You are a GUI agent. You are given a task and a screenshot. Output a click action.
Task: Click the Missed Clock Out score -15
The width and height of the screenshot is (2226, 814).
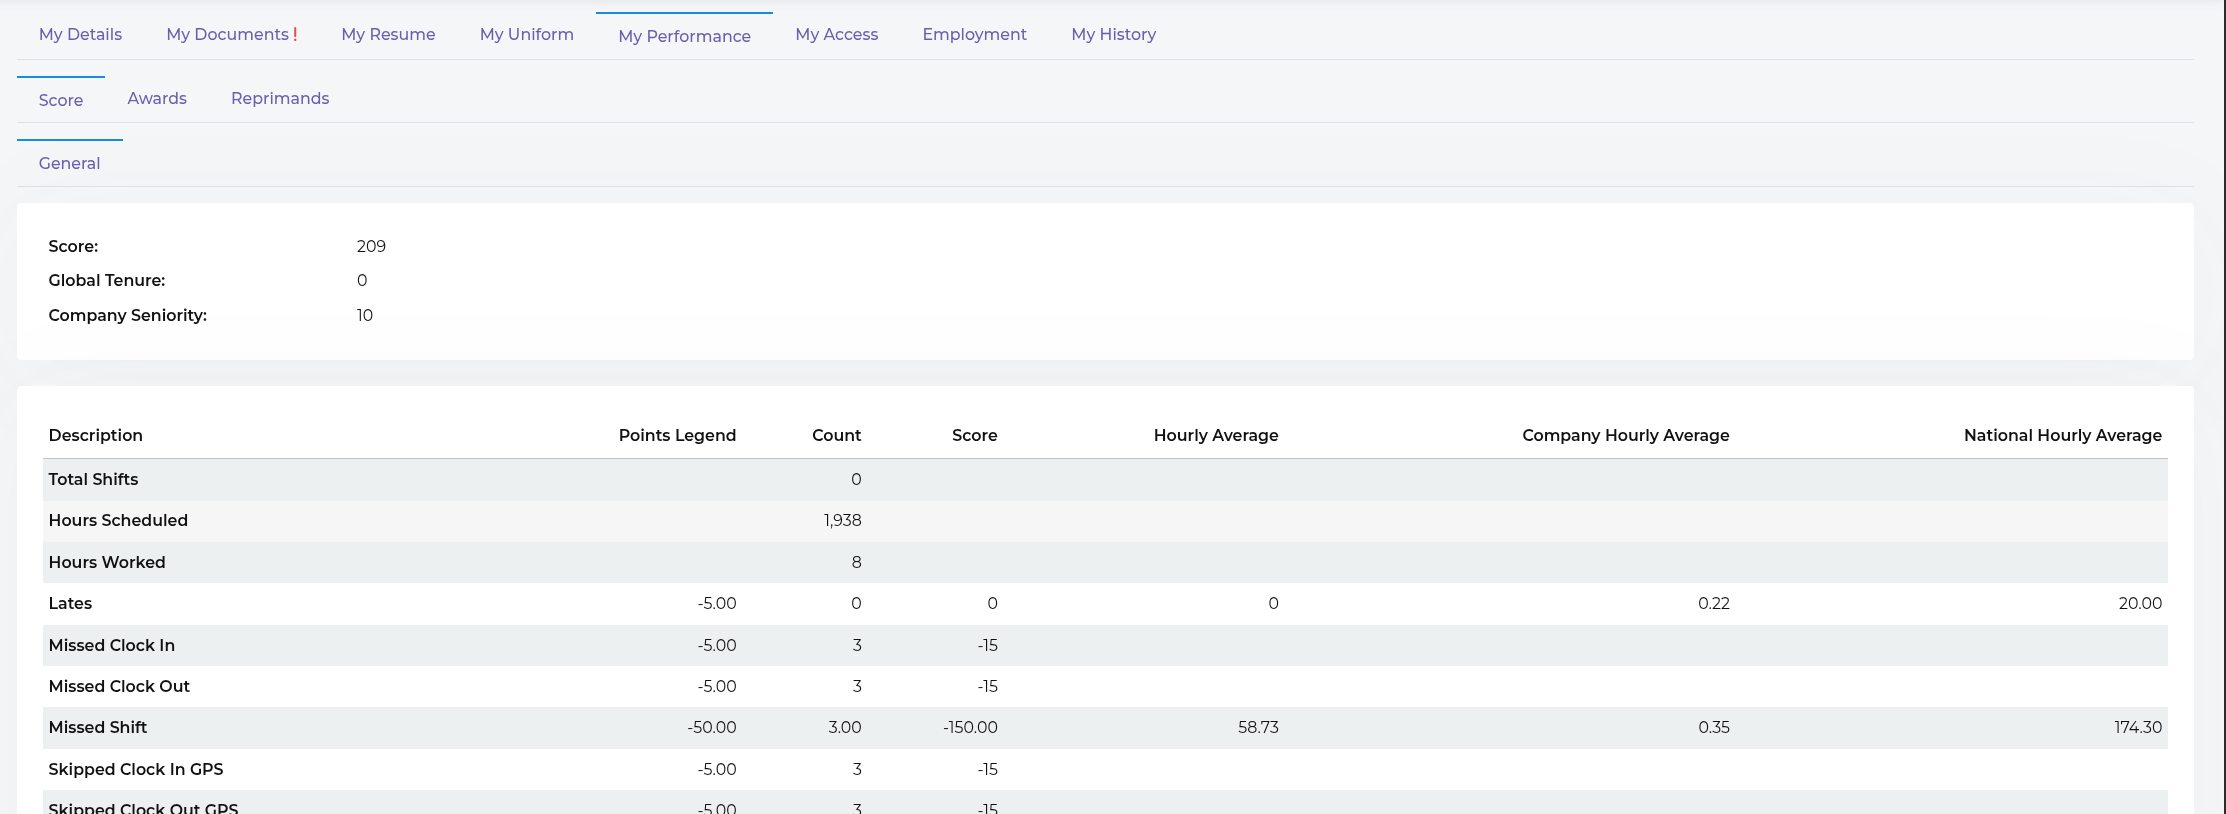click(x=988, y=686)
